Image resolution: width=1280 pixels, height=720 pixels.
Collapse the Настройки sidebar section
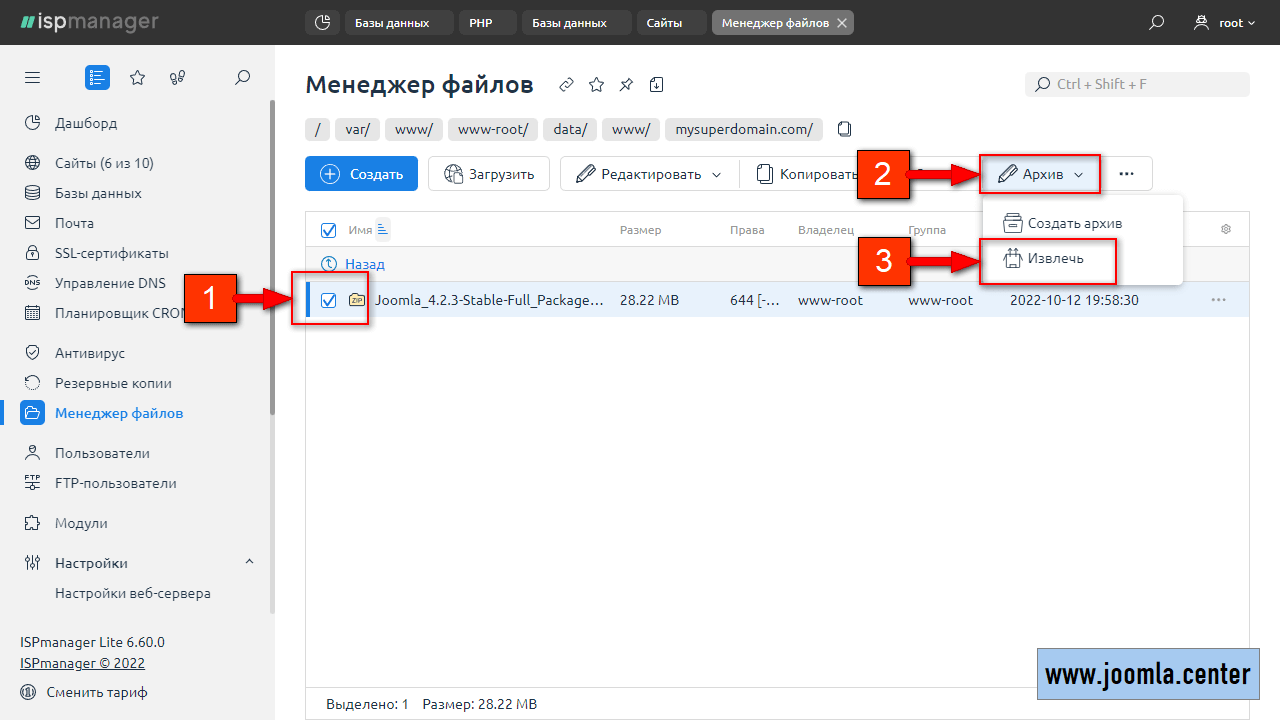coord(249,563)
